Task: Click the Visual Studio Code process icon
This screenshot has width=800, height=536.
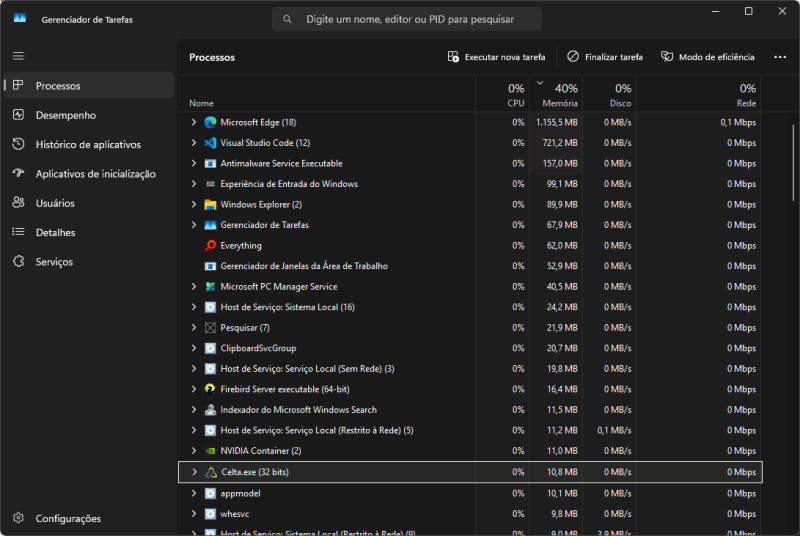Action: [210, 143]
